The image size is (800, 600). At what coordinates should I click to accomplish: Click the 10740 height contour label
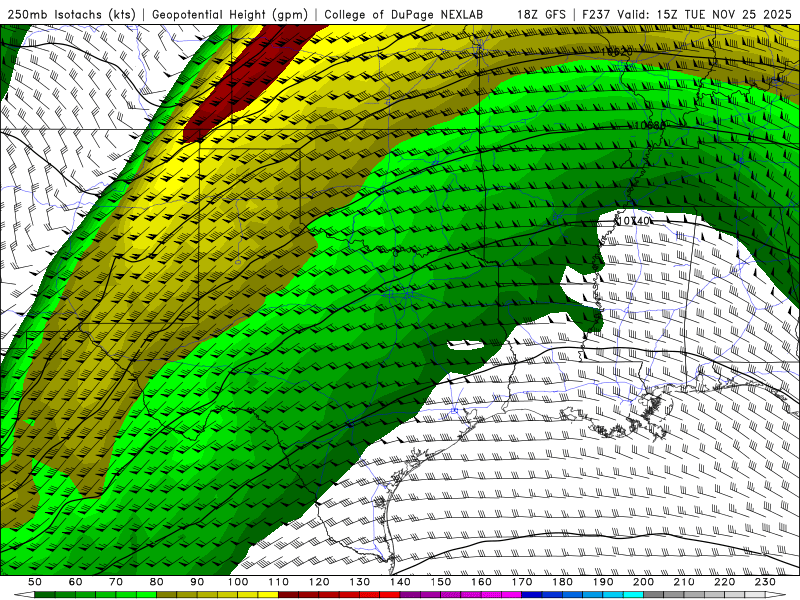(633, 220)
